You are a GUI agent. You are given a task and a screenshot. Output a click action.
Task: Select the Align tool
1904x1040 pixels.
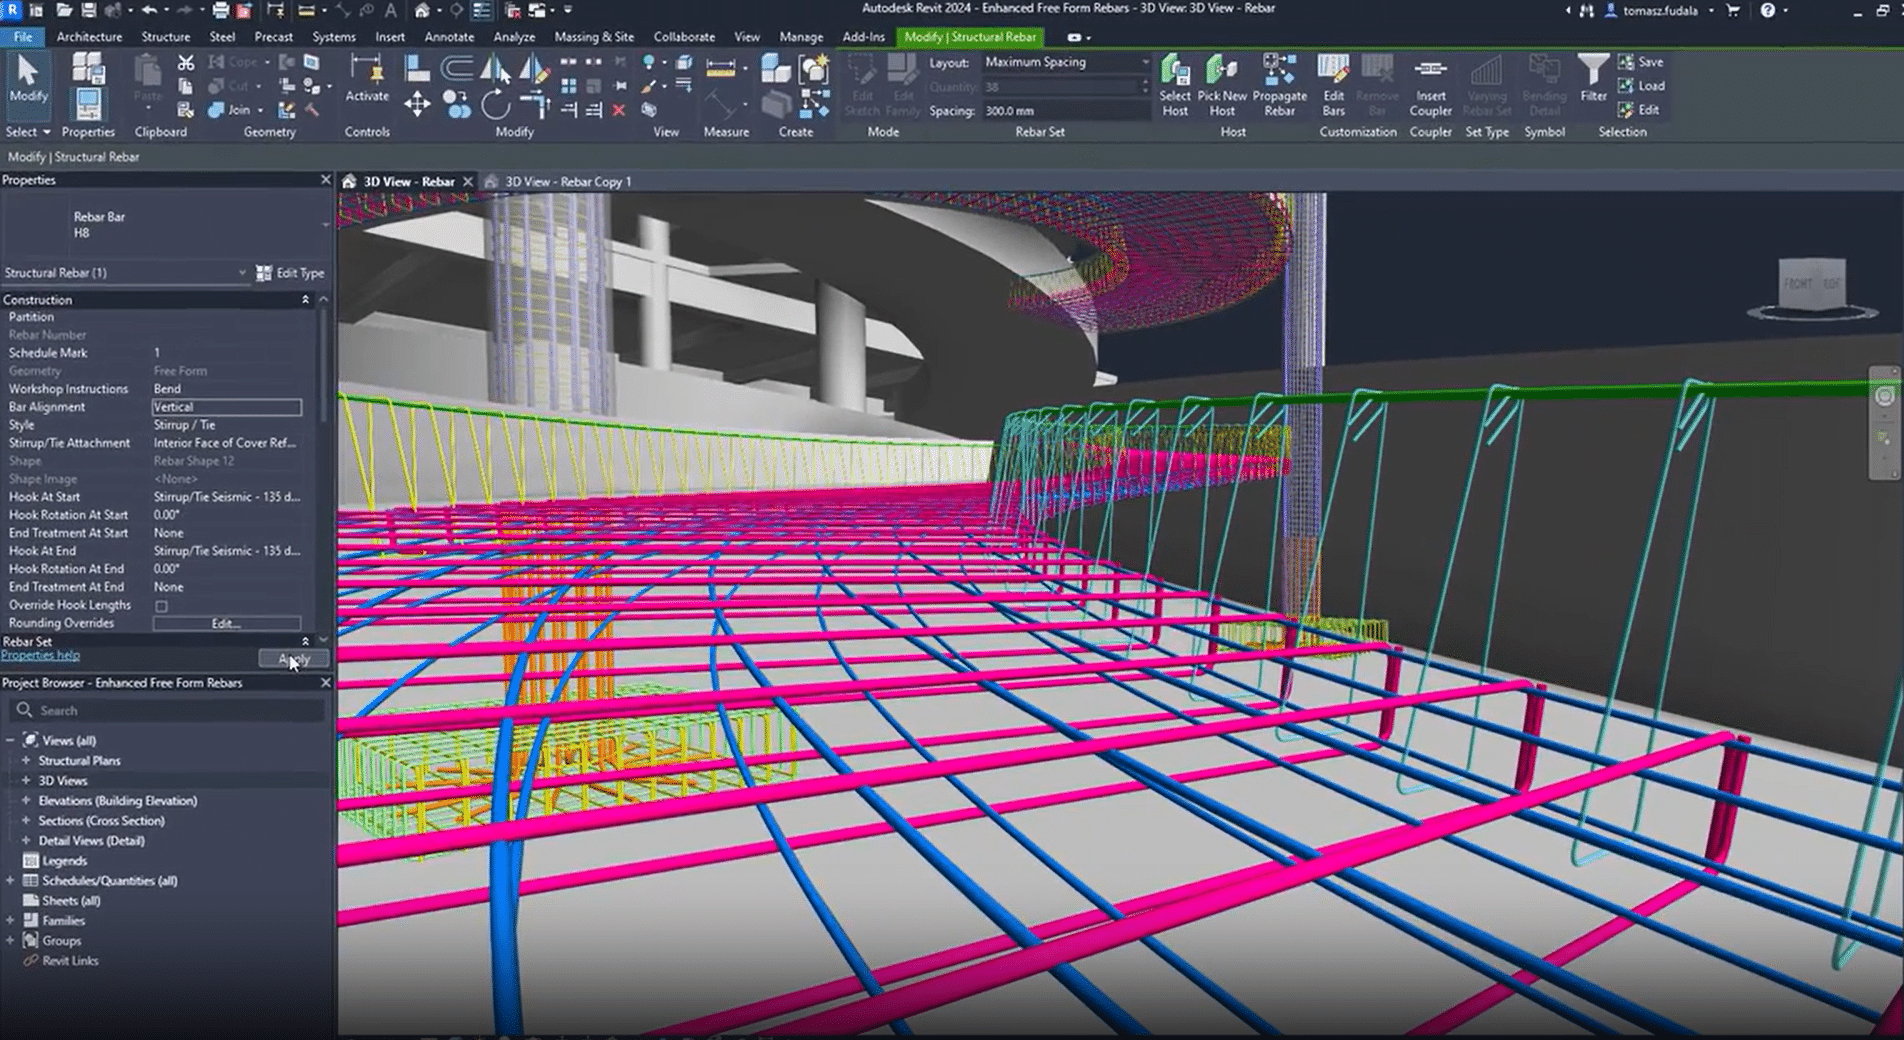[417, 68]
